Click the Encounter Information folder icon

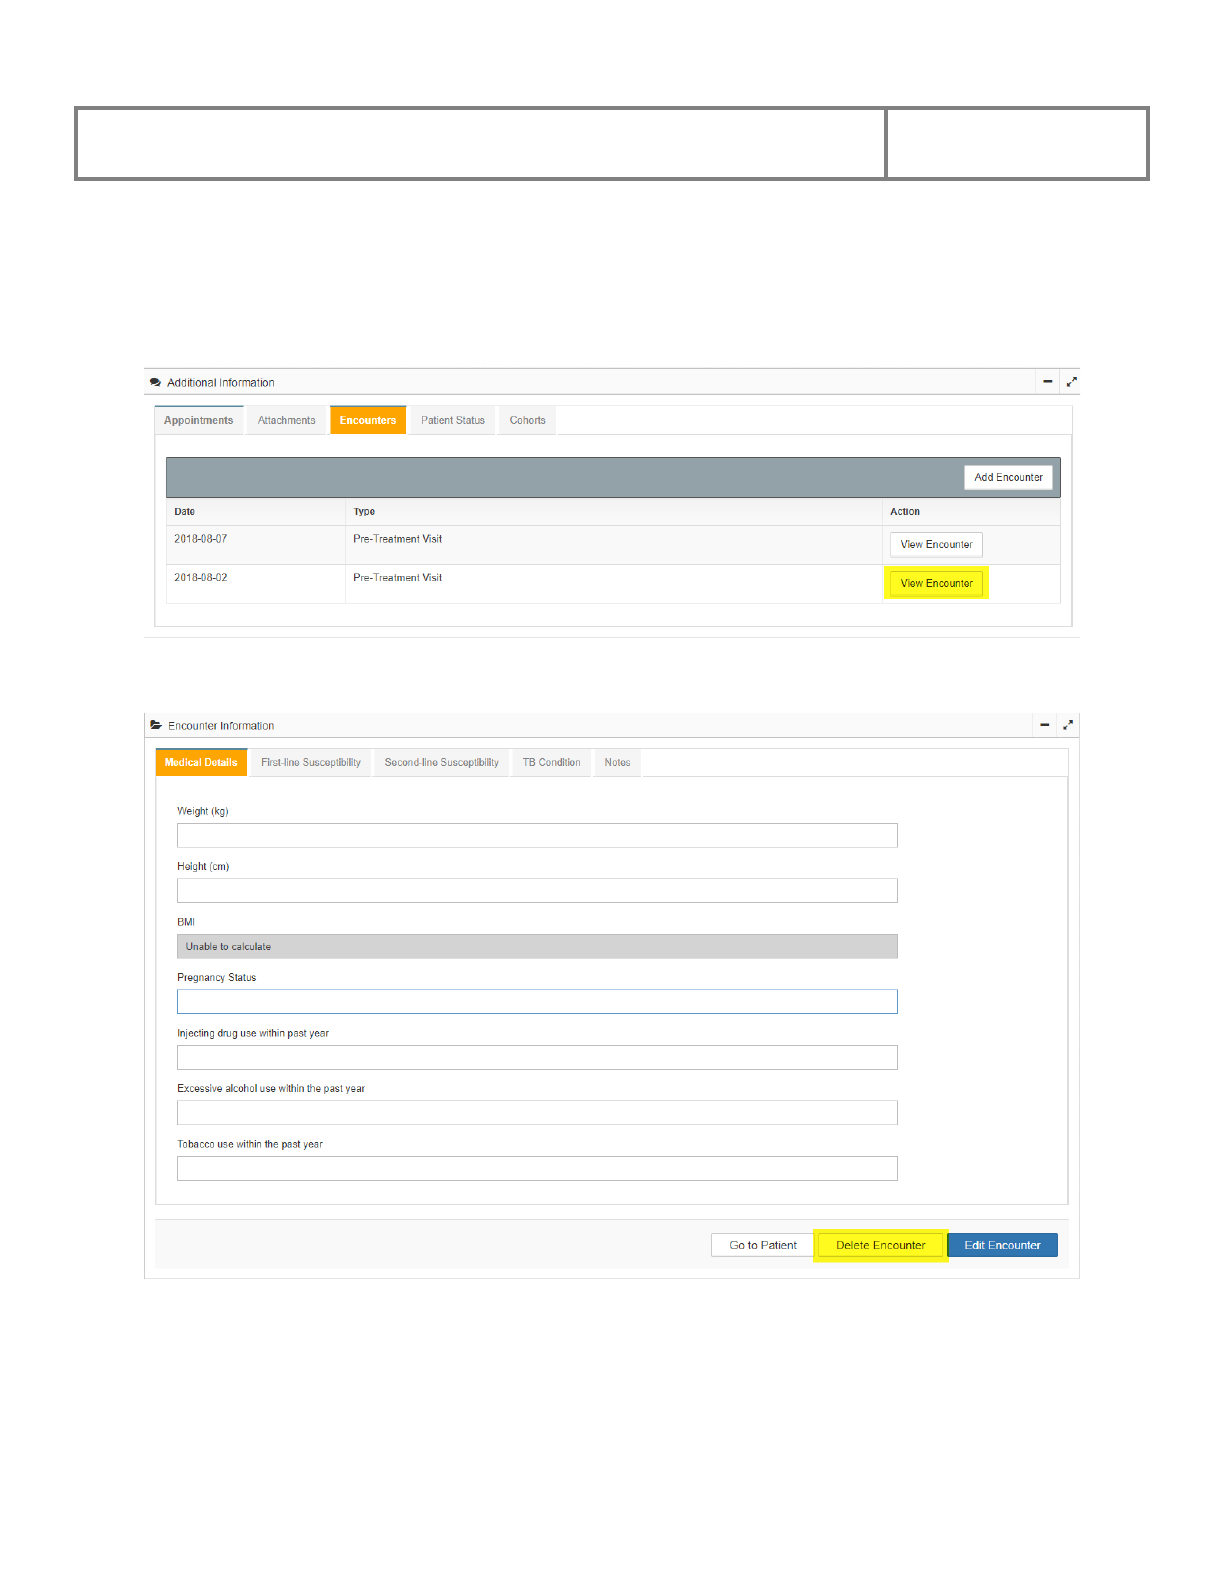point(156,725)
